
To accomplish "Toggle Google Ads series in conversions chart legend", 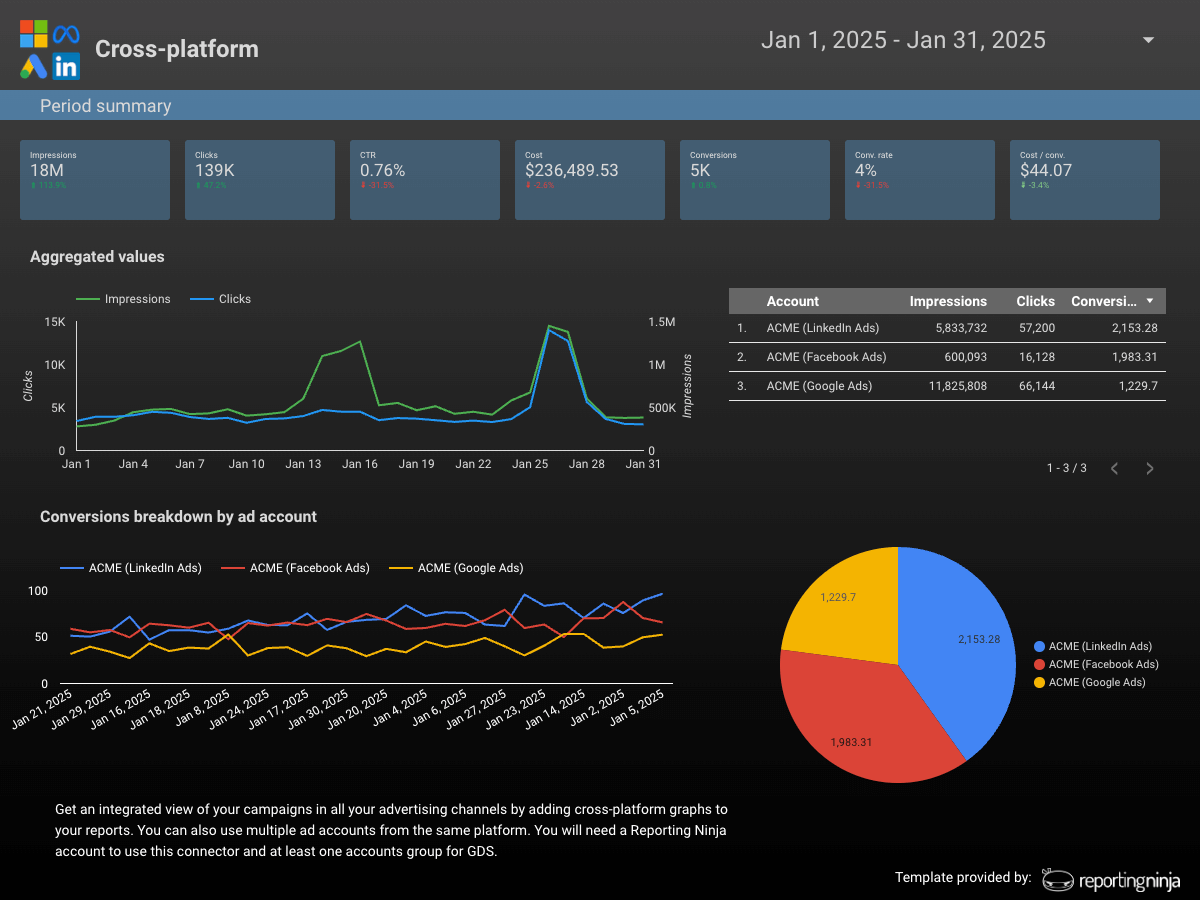I will coord(456,568).
